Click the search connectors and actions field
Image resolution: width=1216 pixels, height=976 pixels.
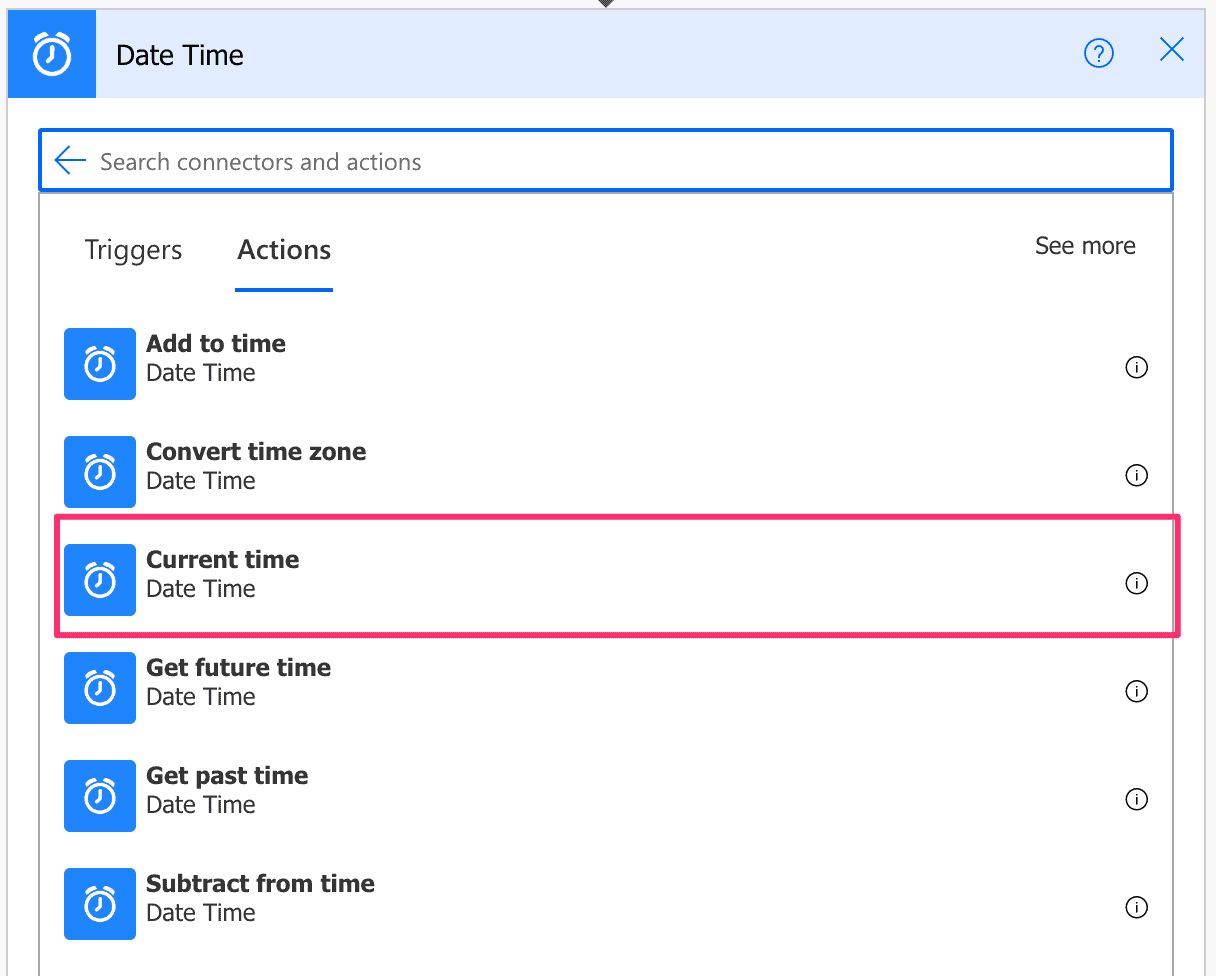pyautogui.click(x=500, y=160)
